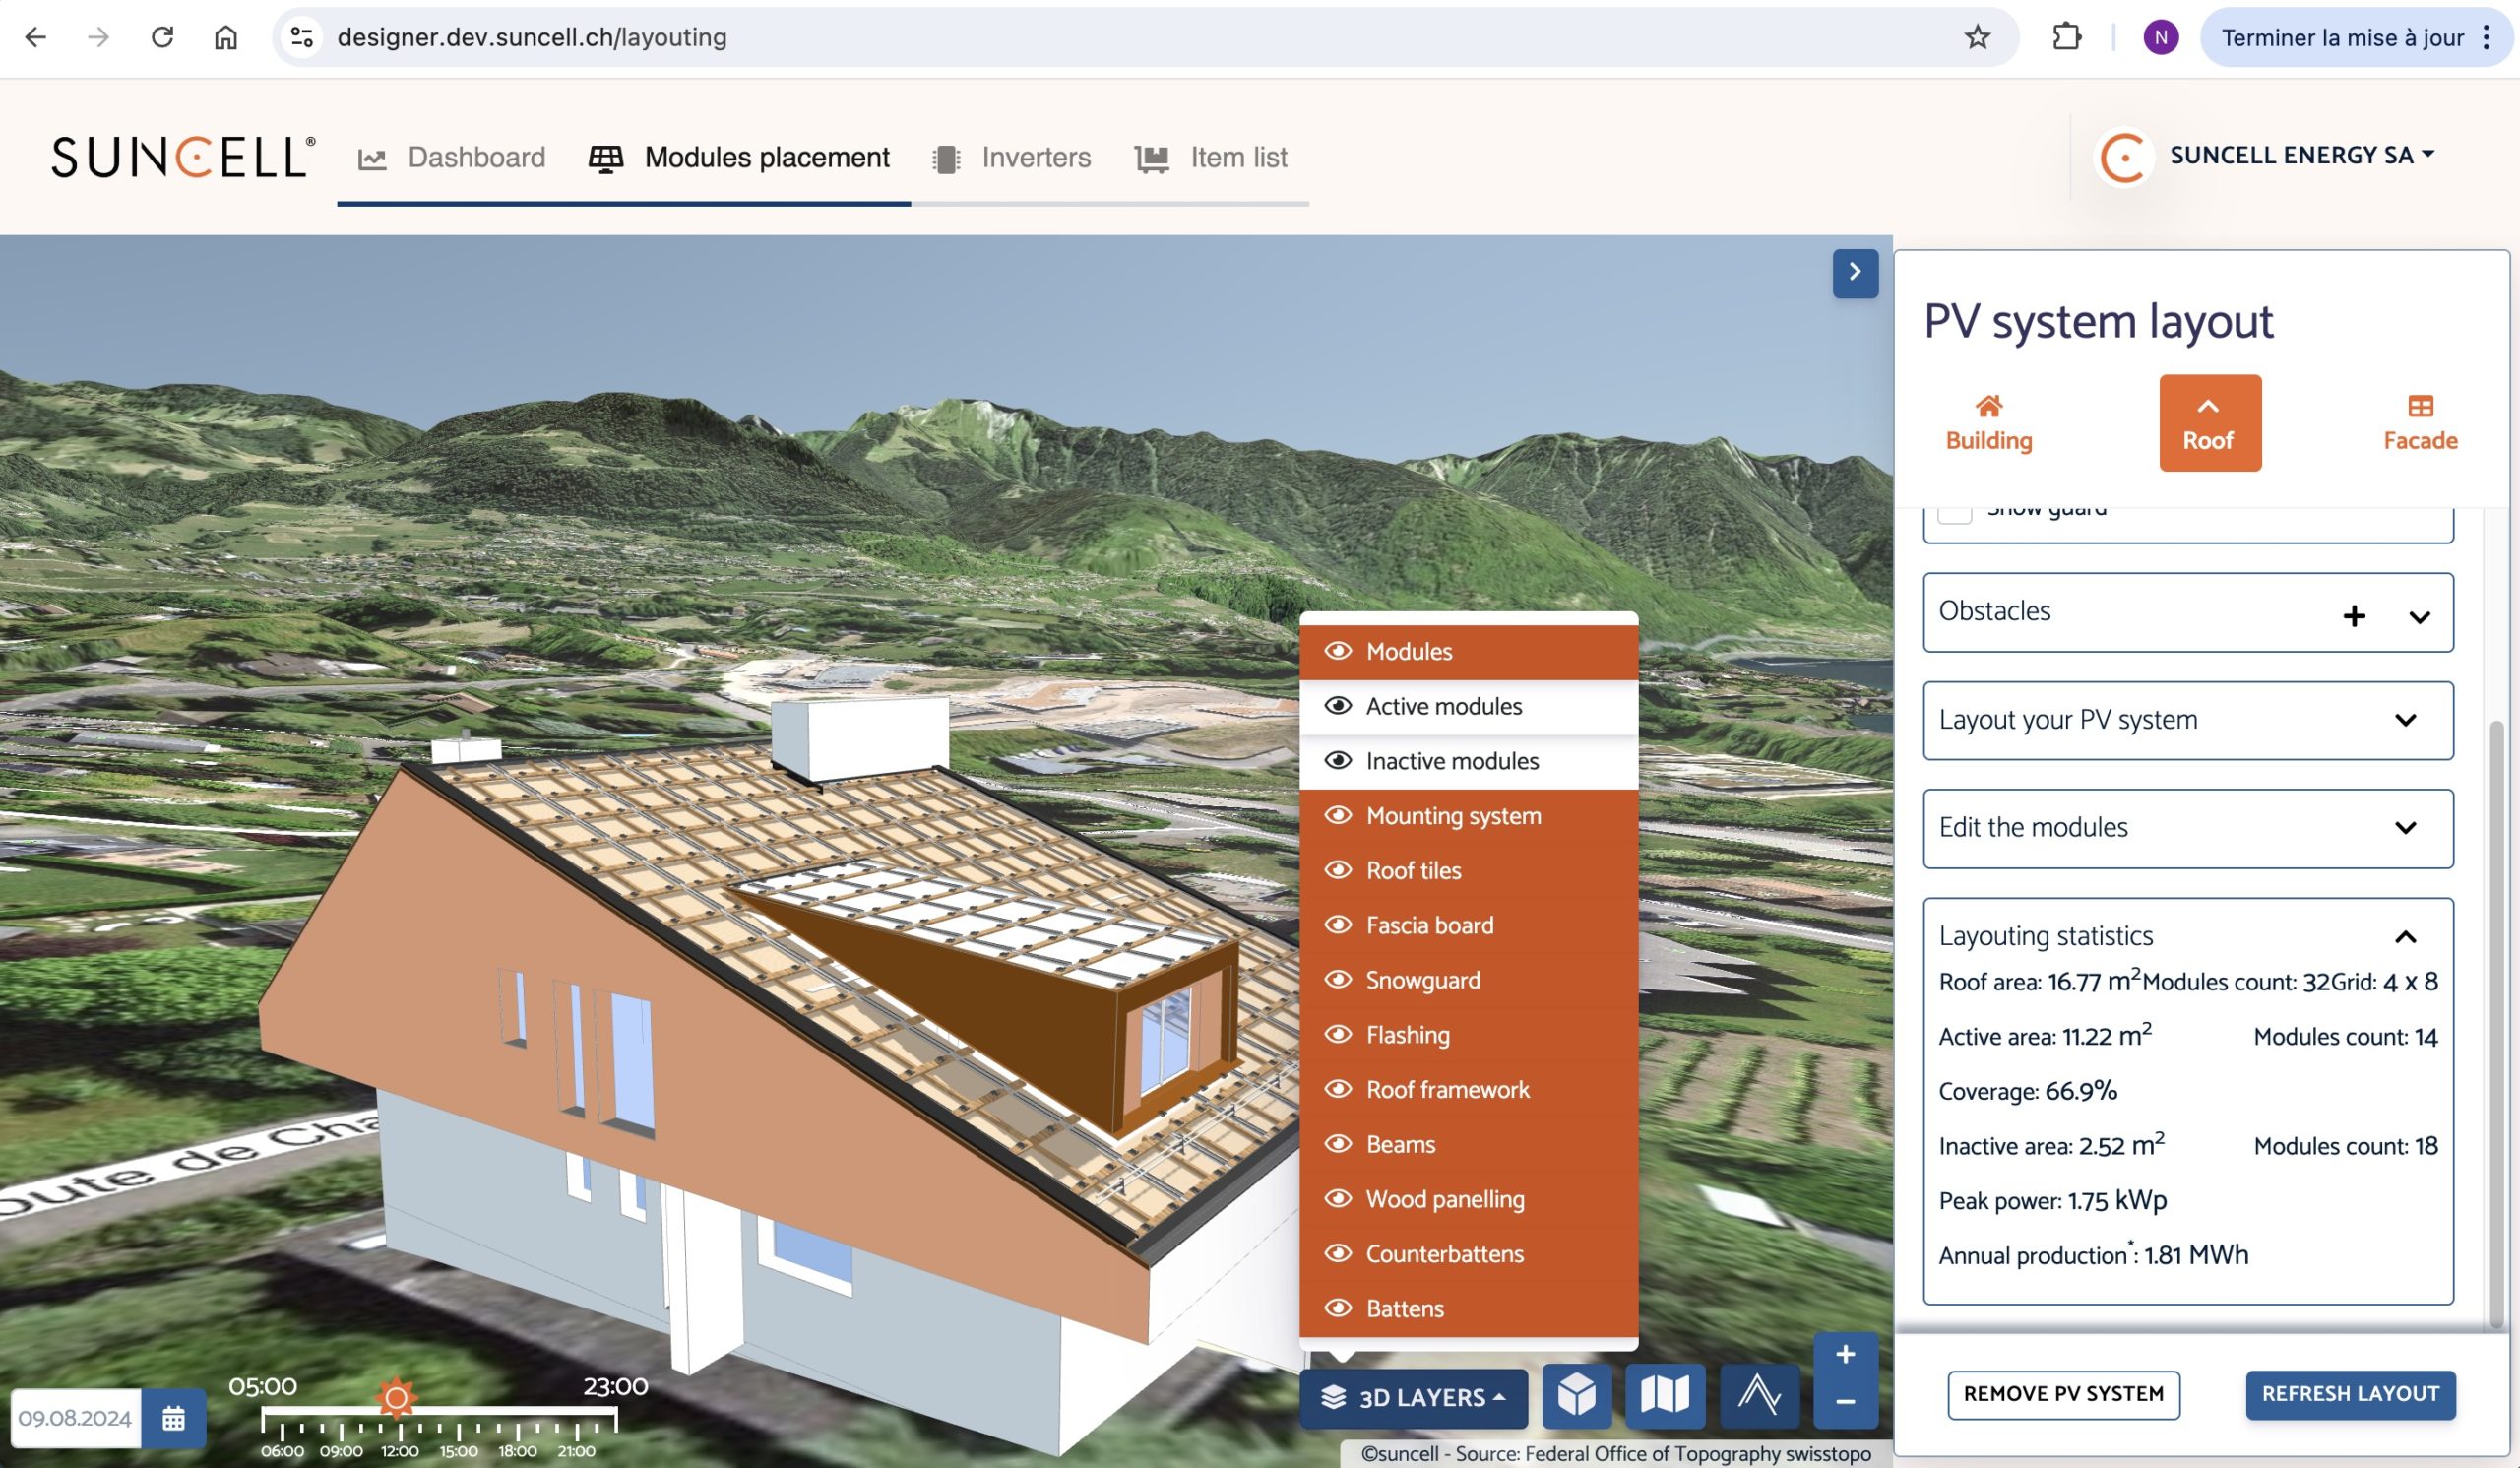Click the plus icon to add obstacle

tap(2353, 616)
